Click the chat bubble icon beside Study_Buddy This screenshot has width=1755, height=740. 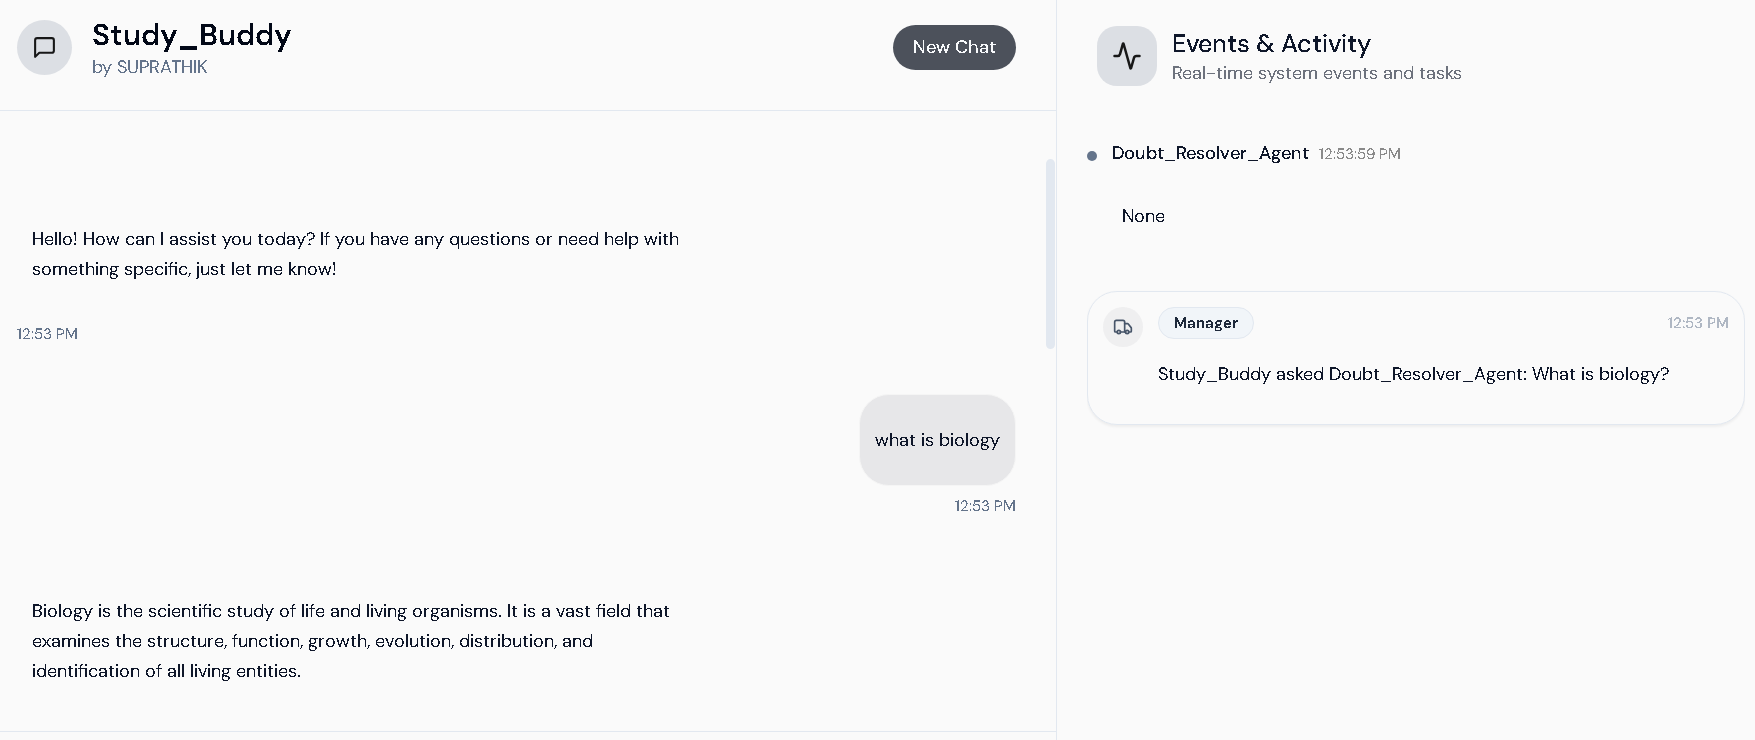[x=45, y=47]
